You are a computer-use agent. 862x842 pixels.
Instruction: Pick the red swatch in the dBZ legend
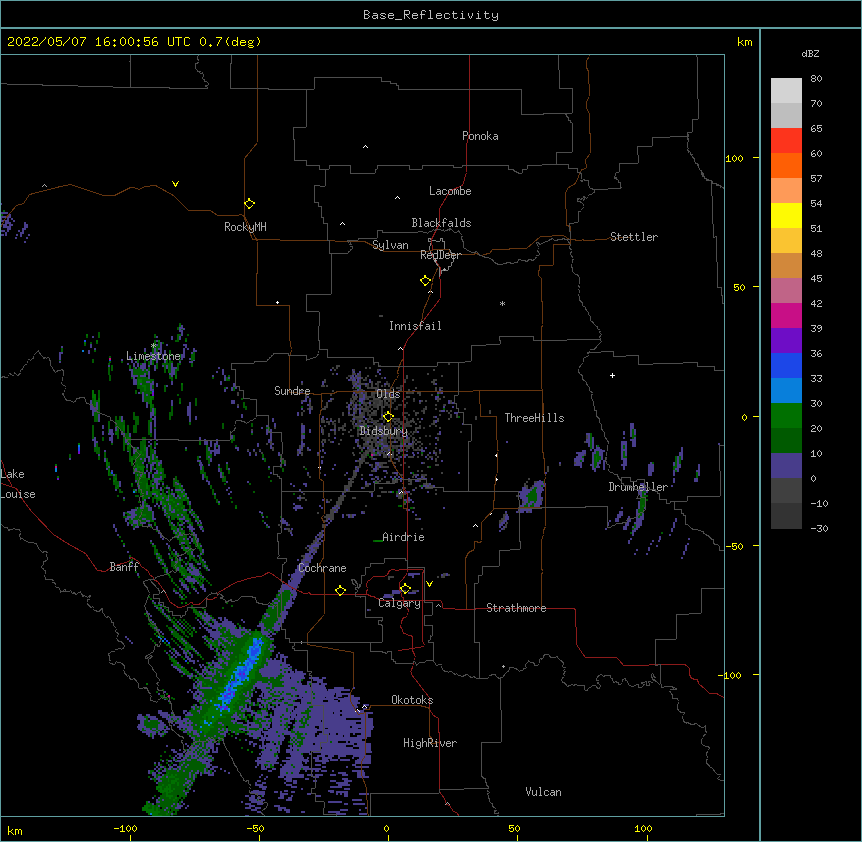tap(786, 141)
